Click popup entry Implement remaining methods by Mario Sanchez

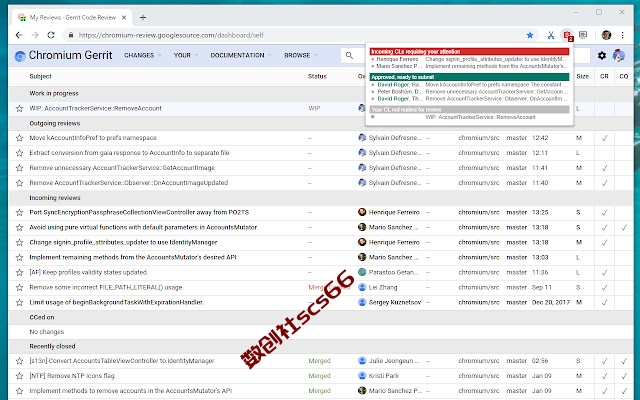(x=469, y=66)
